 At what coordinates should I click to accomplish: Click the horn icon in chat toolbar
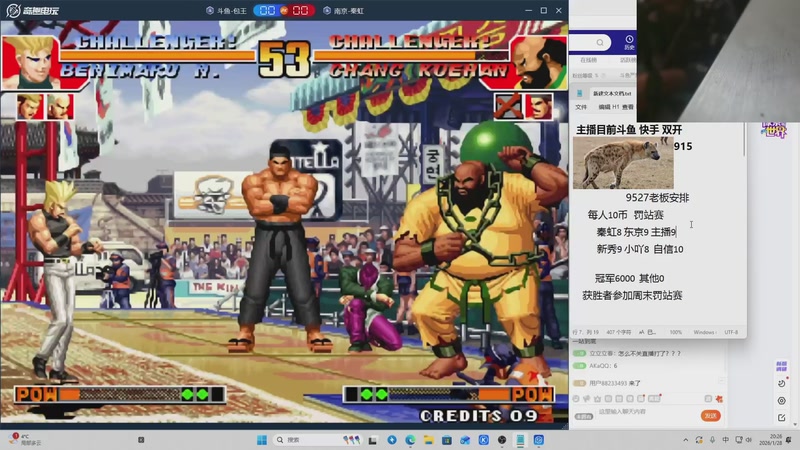tap(587, 398)
